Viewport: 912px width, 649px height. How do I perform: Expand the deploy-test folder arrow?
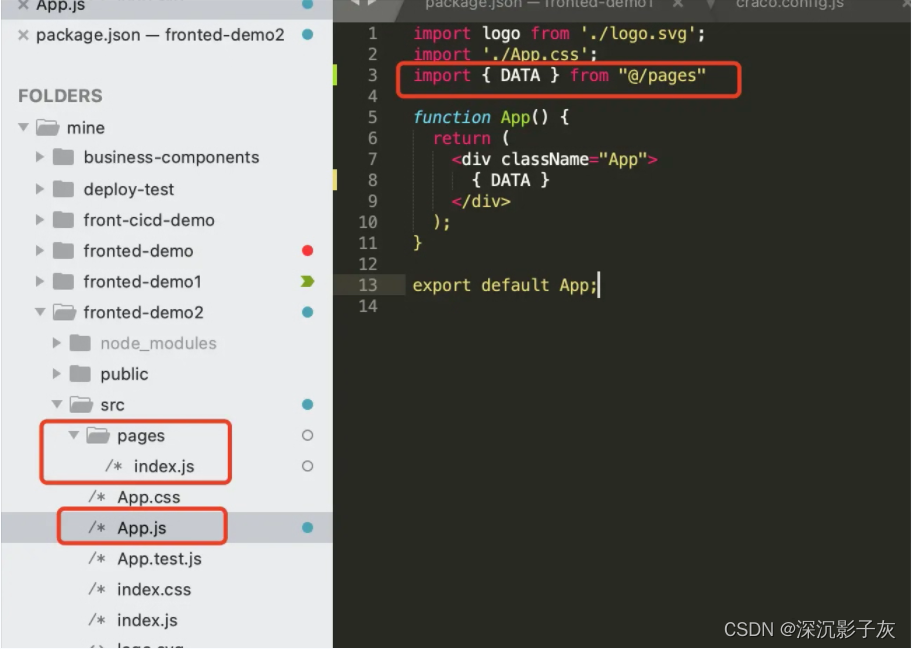pos(40,189)
